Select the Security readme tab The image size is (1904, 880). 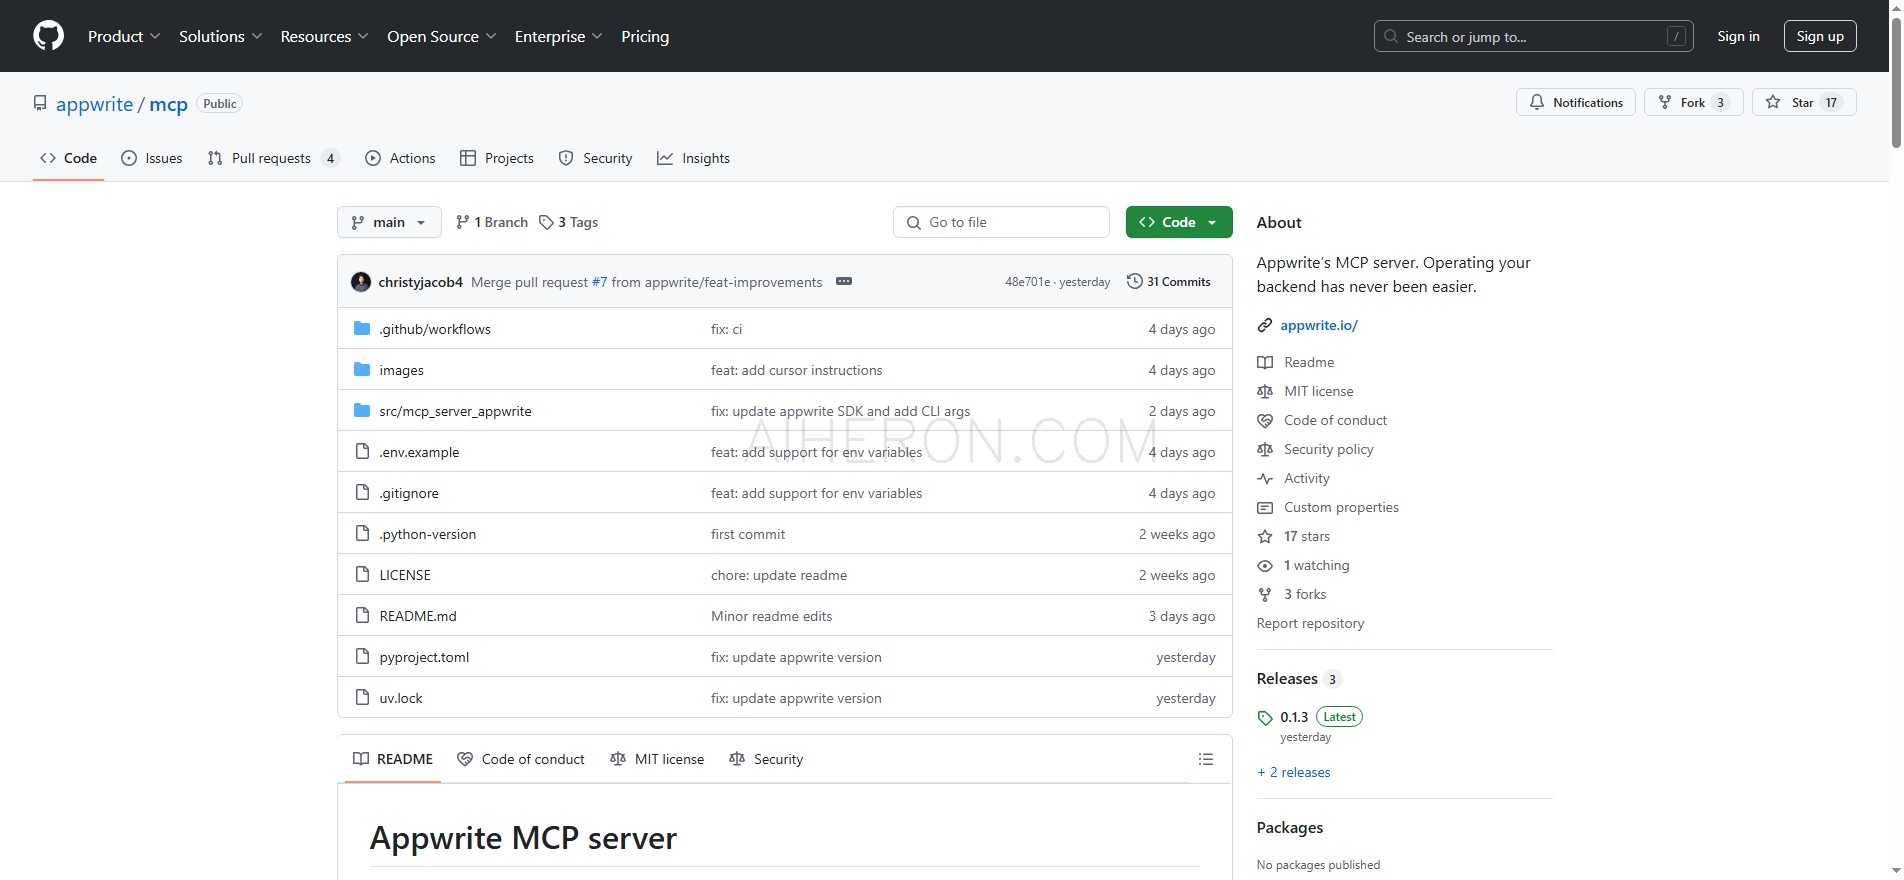pos(767,759)
